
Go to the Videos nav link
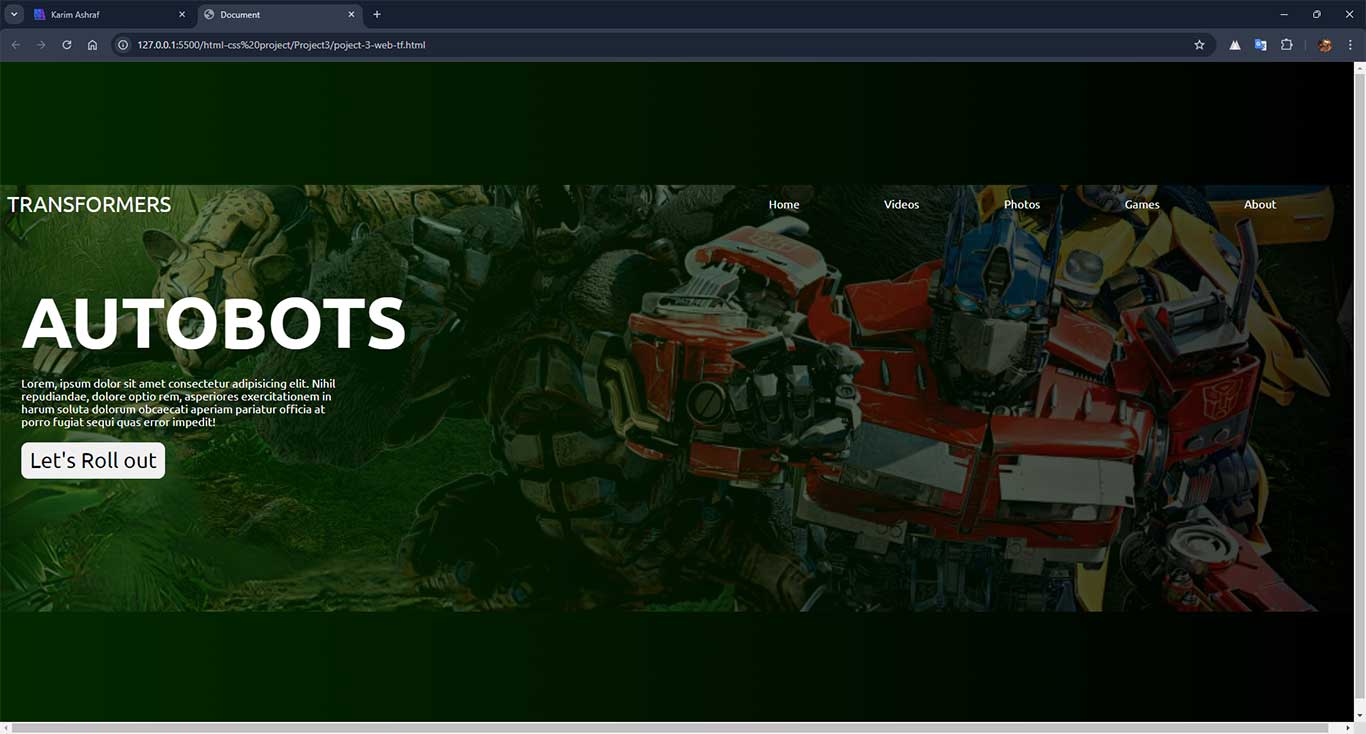[901, 205]
